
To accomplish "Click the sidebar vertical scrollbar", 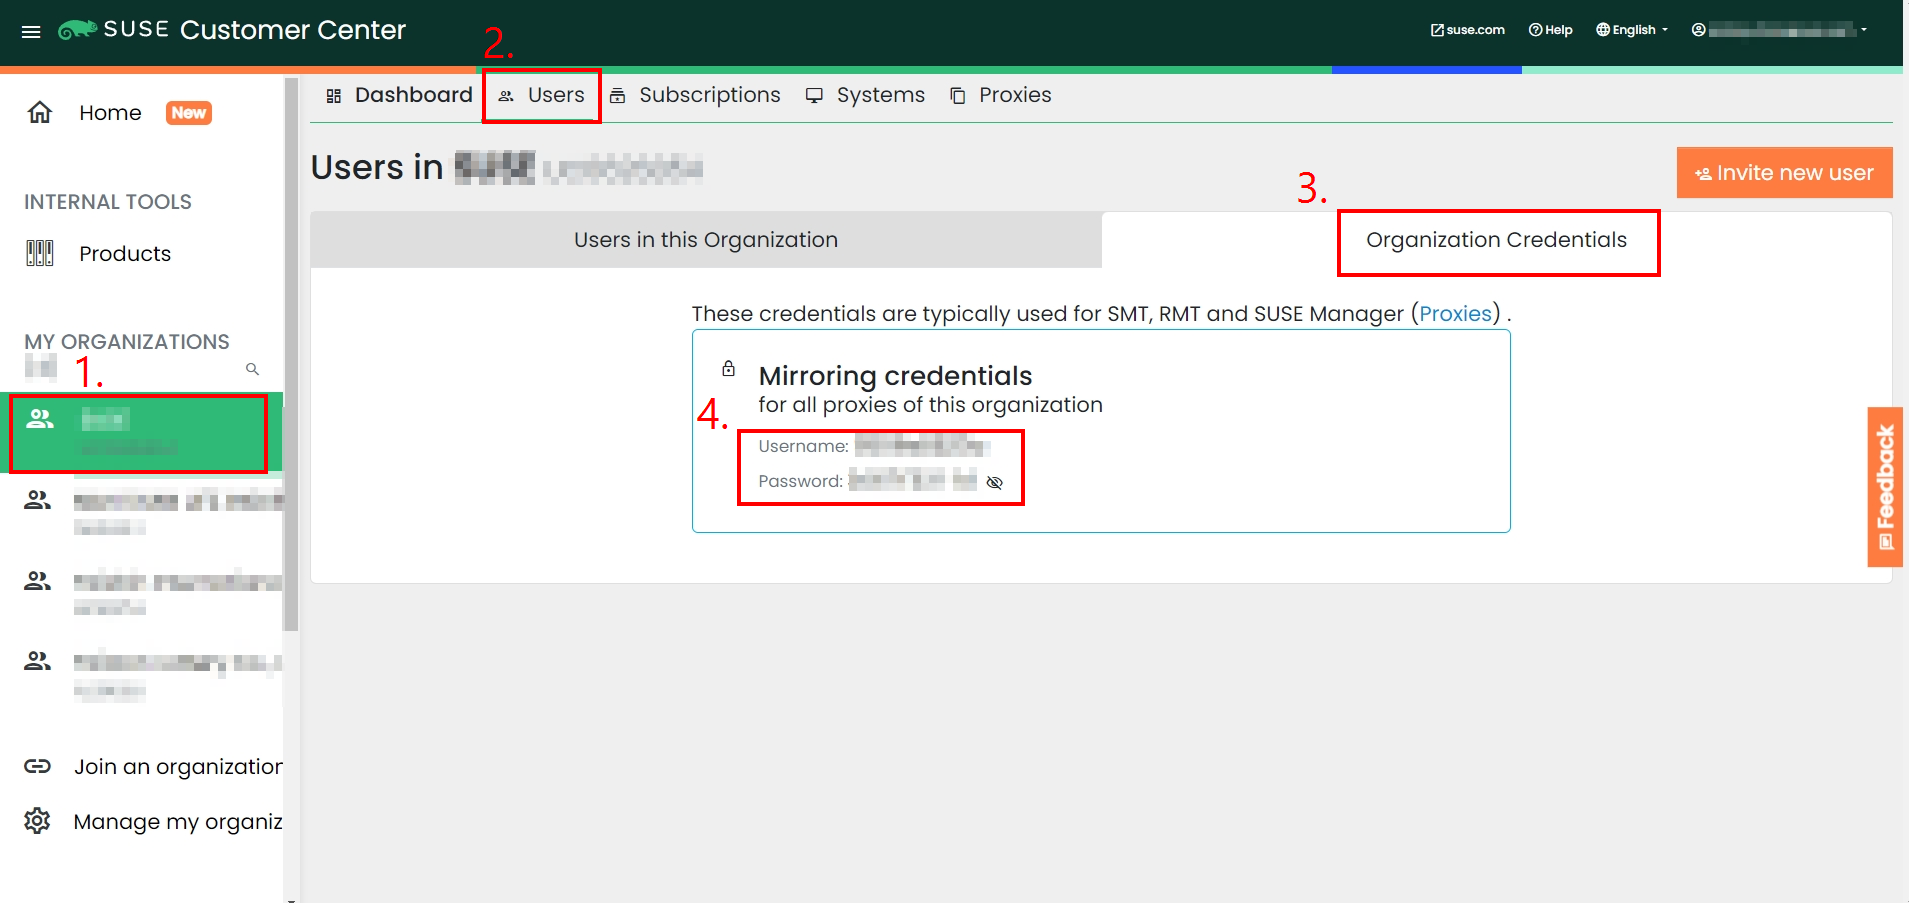I will (x=291, y=355).
